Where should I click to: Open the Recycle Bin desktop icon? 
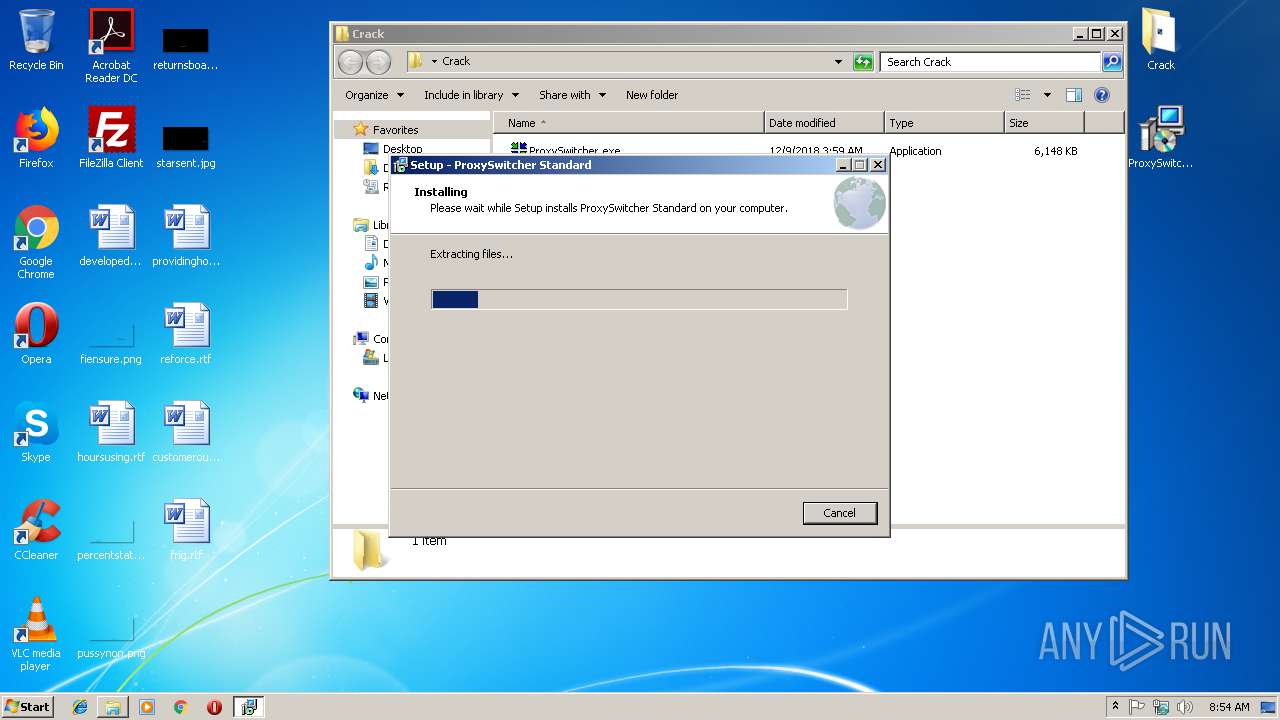[36, 40]
